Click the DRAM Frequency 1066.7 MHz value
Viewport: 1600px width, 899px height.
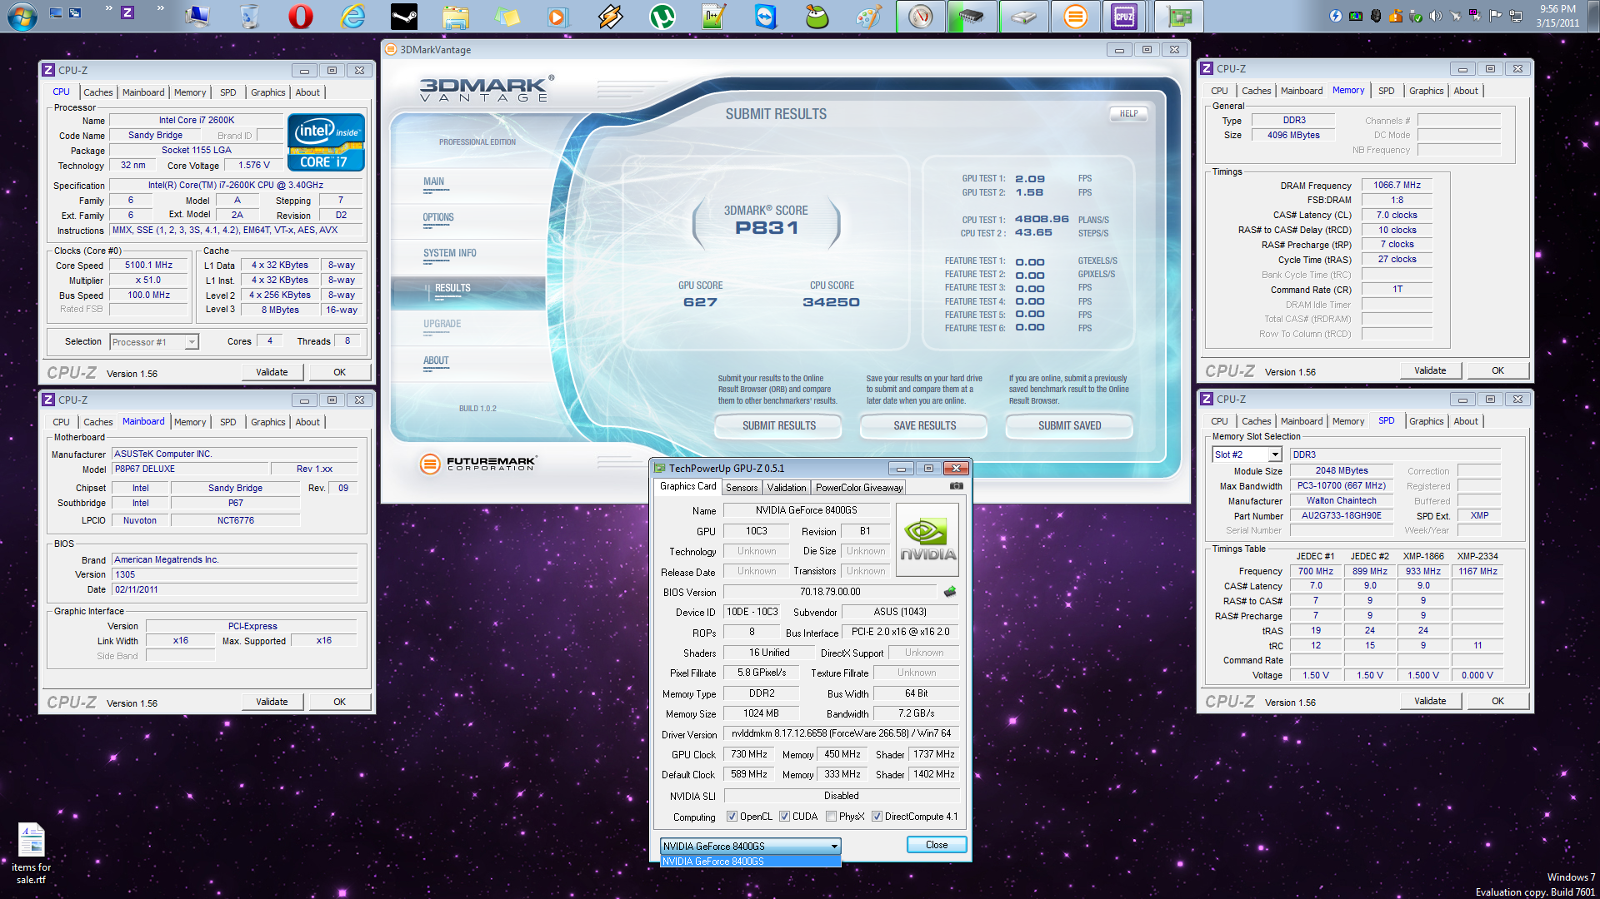(1397, 185)
